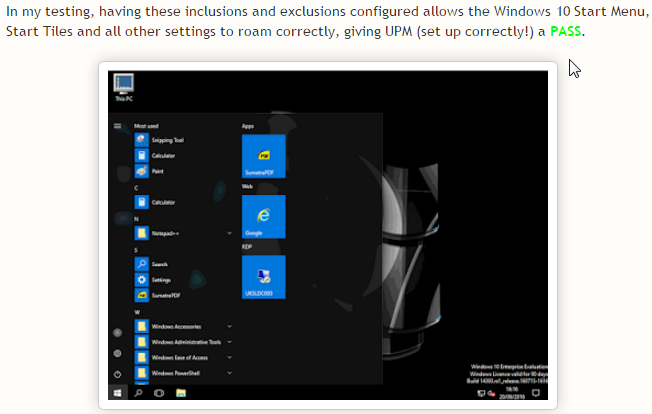Click the settings gear in Start rail
The width and height of the screenshot is (652, 414).
click(118, 353)
